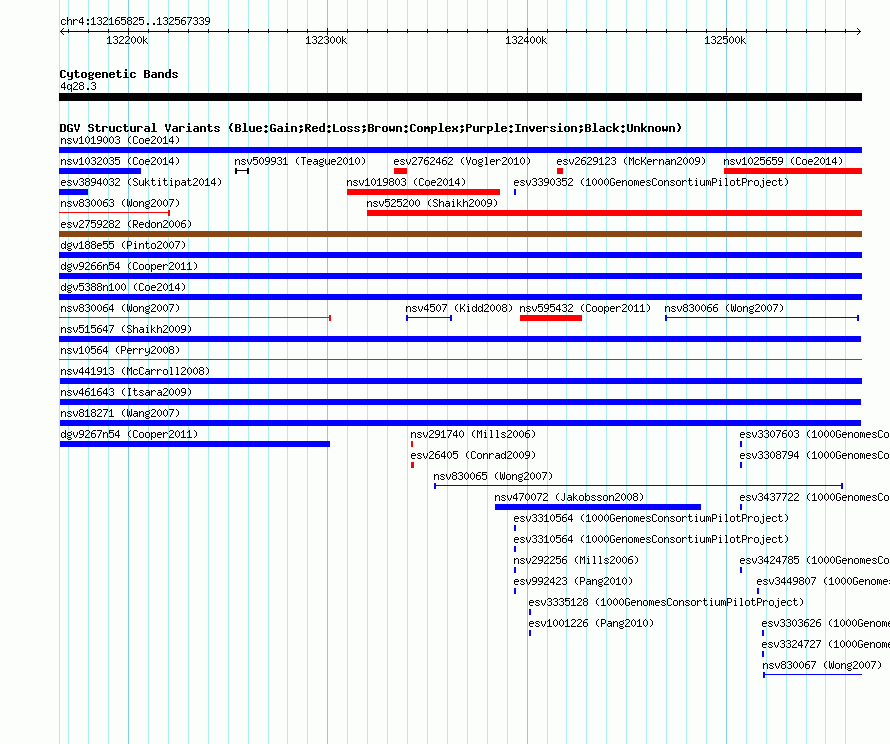This screenshot has height=744, width=890.
Task: Open nsv830067 (Wong2007) label
Action: pyautogui.click(x=821, y=665)
